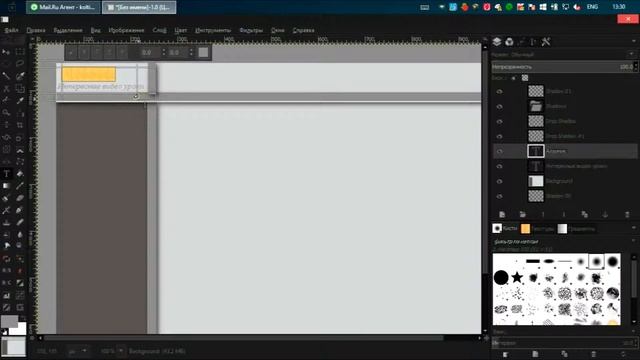Click the text color swatch on canvas toolbar
This screenshot has width=640, height=360.
pyautogui.click(x=203, y=52)
